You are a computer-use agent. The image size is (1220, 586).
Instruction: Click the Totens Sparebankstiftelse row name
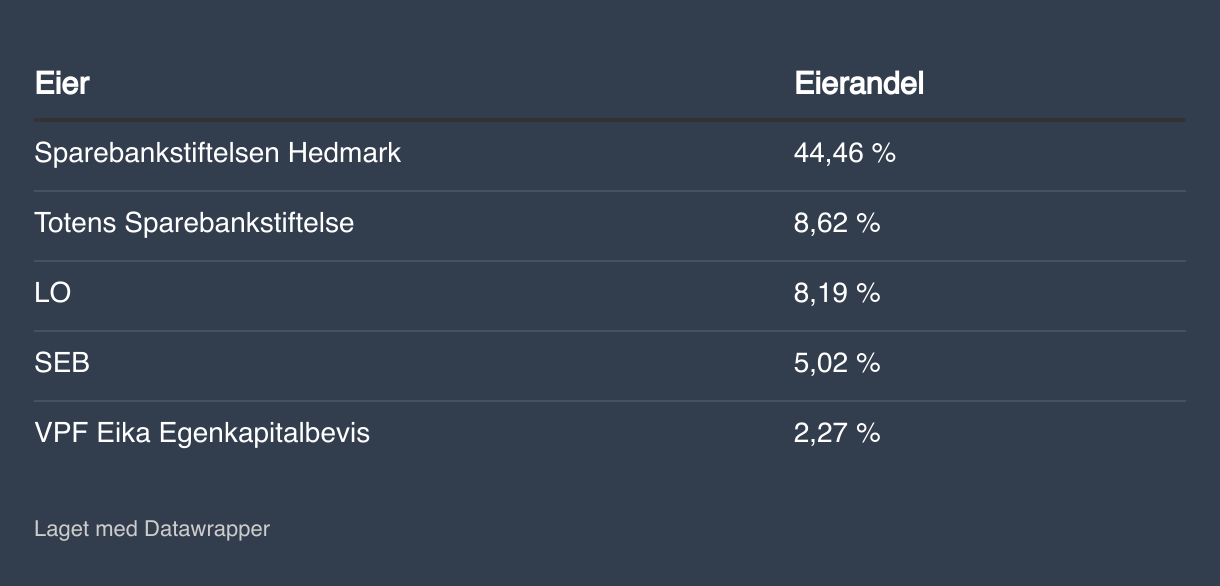tap(194, 222)
